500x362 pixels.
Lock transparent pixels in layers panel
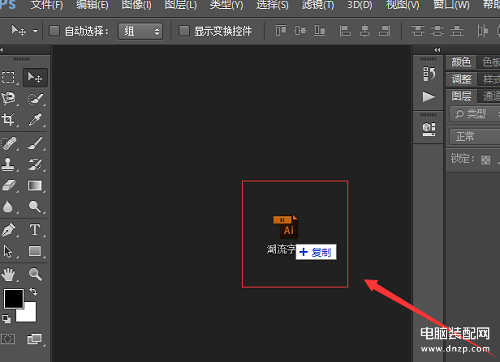pos(486,160)
